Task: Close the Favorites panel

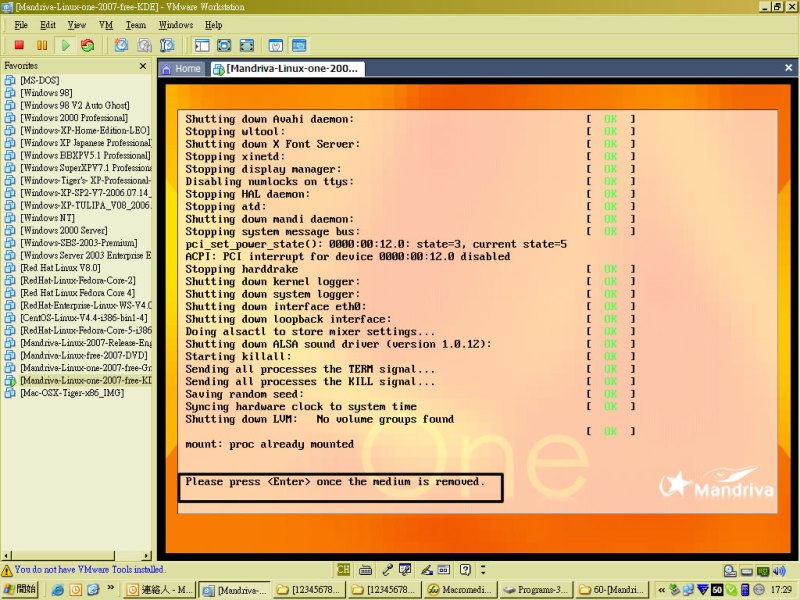Action: tap(143, 66)
